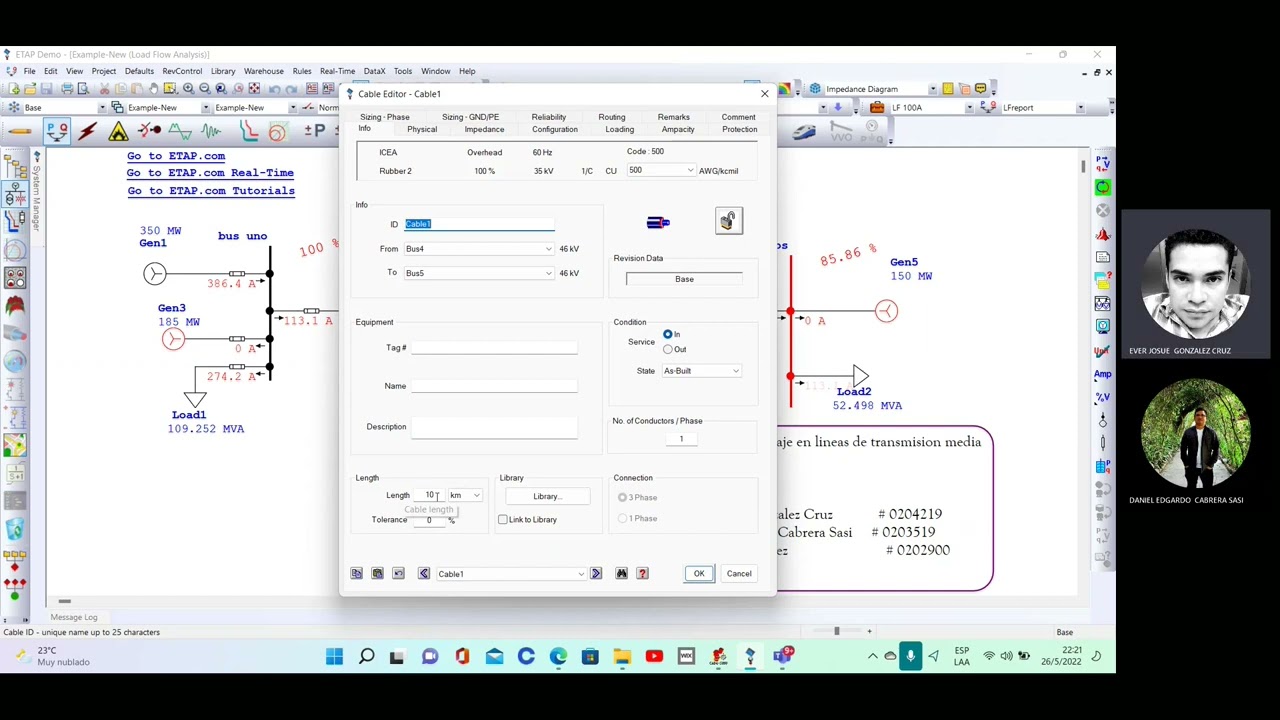Screen dimensions: 1280x720
Task: Open the RevControl menu
Action: tap(182, 71)
